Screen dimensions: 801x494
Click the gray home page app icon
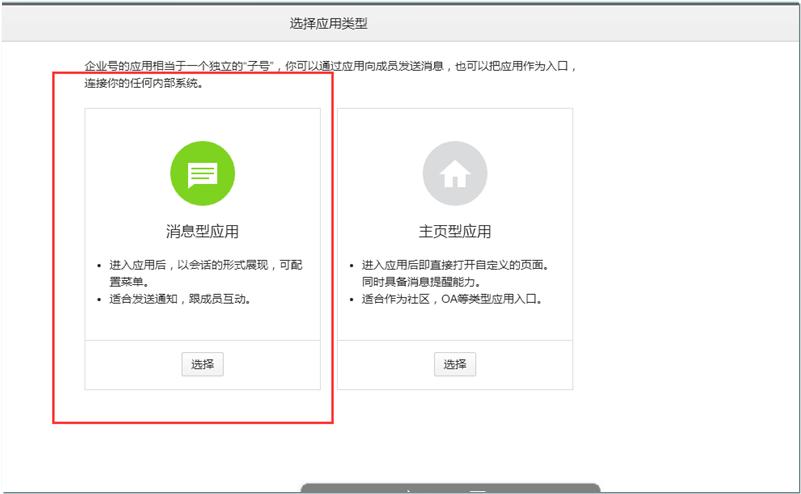point(454,173)
